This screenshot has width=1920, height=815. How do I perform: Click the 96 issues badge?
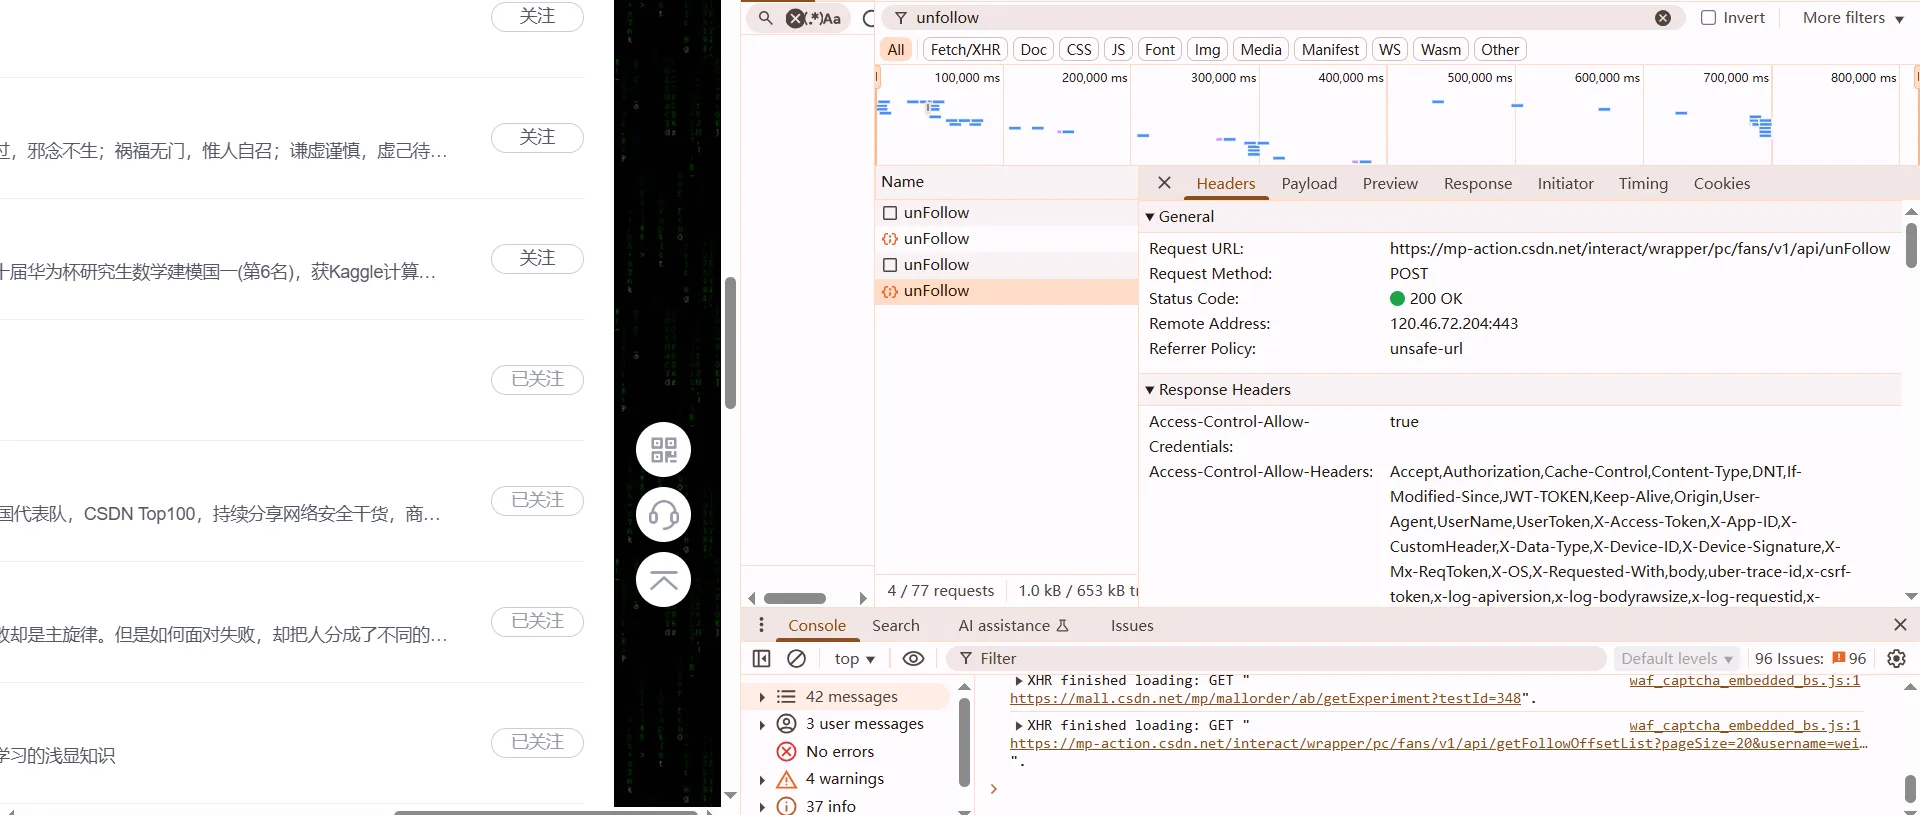[1849, 658]
